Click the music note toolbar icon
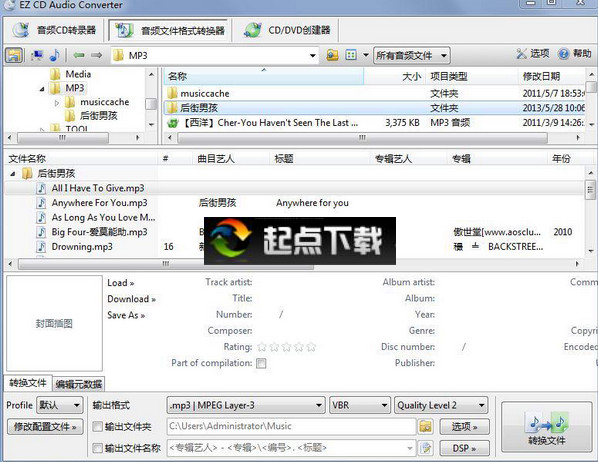This screenshot has width=598, height=462. coord(55,55)
